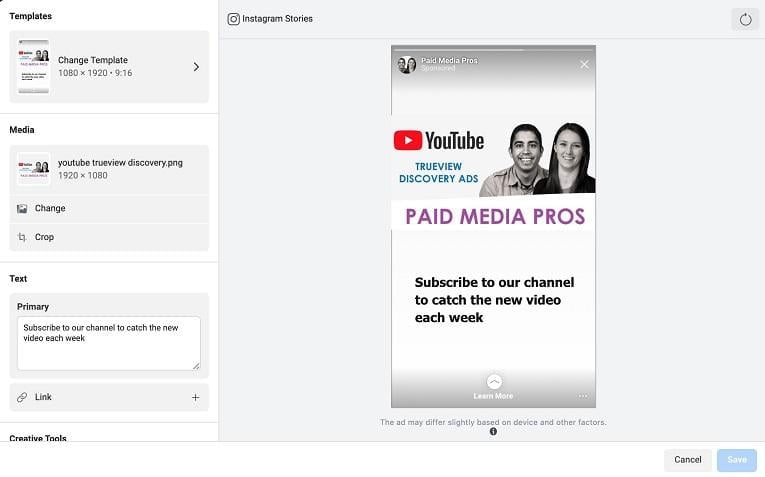Click the youtube trueview discovery.png file name
The image size is (765, 477).
tap(120, 162)
